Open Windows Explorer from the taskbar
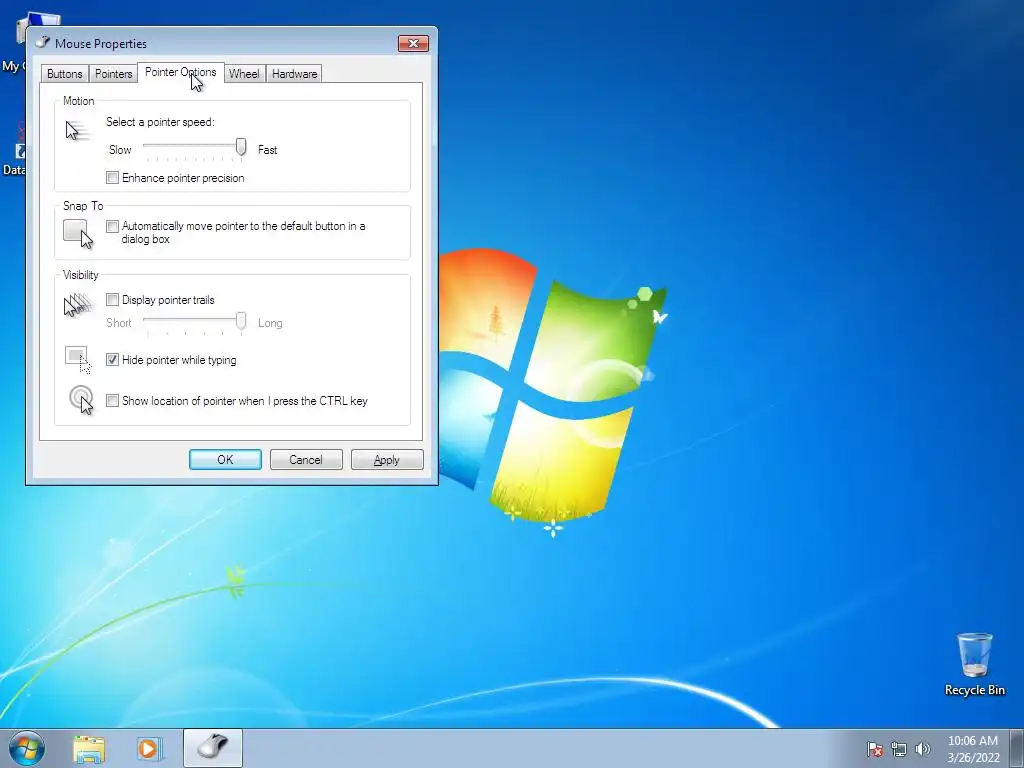This screenshot has height=768, width=1024. tap(89, 749)
